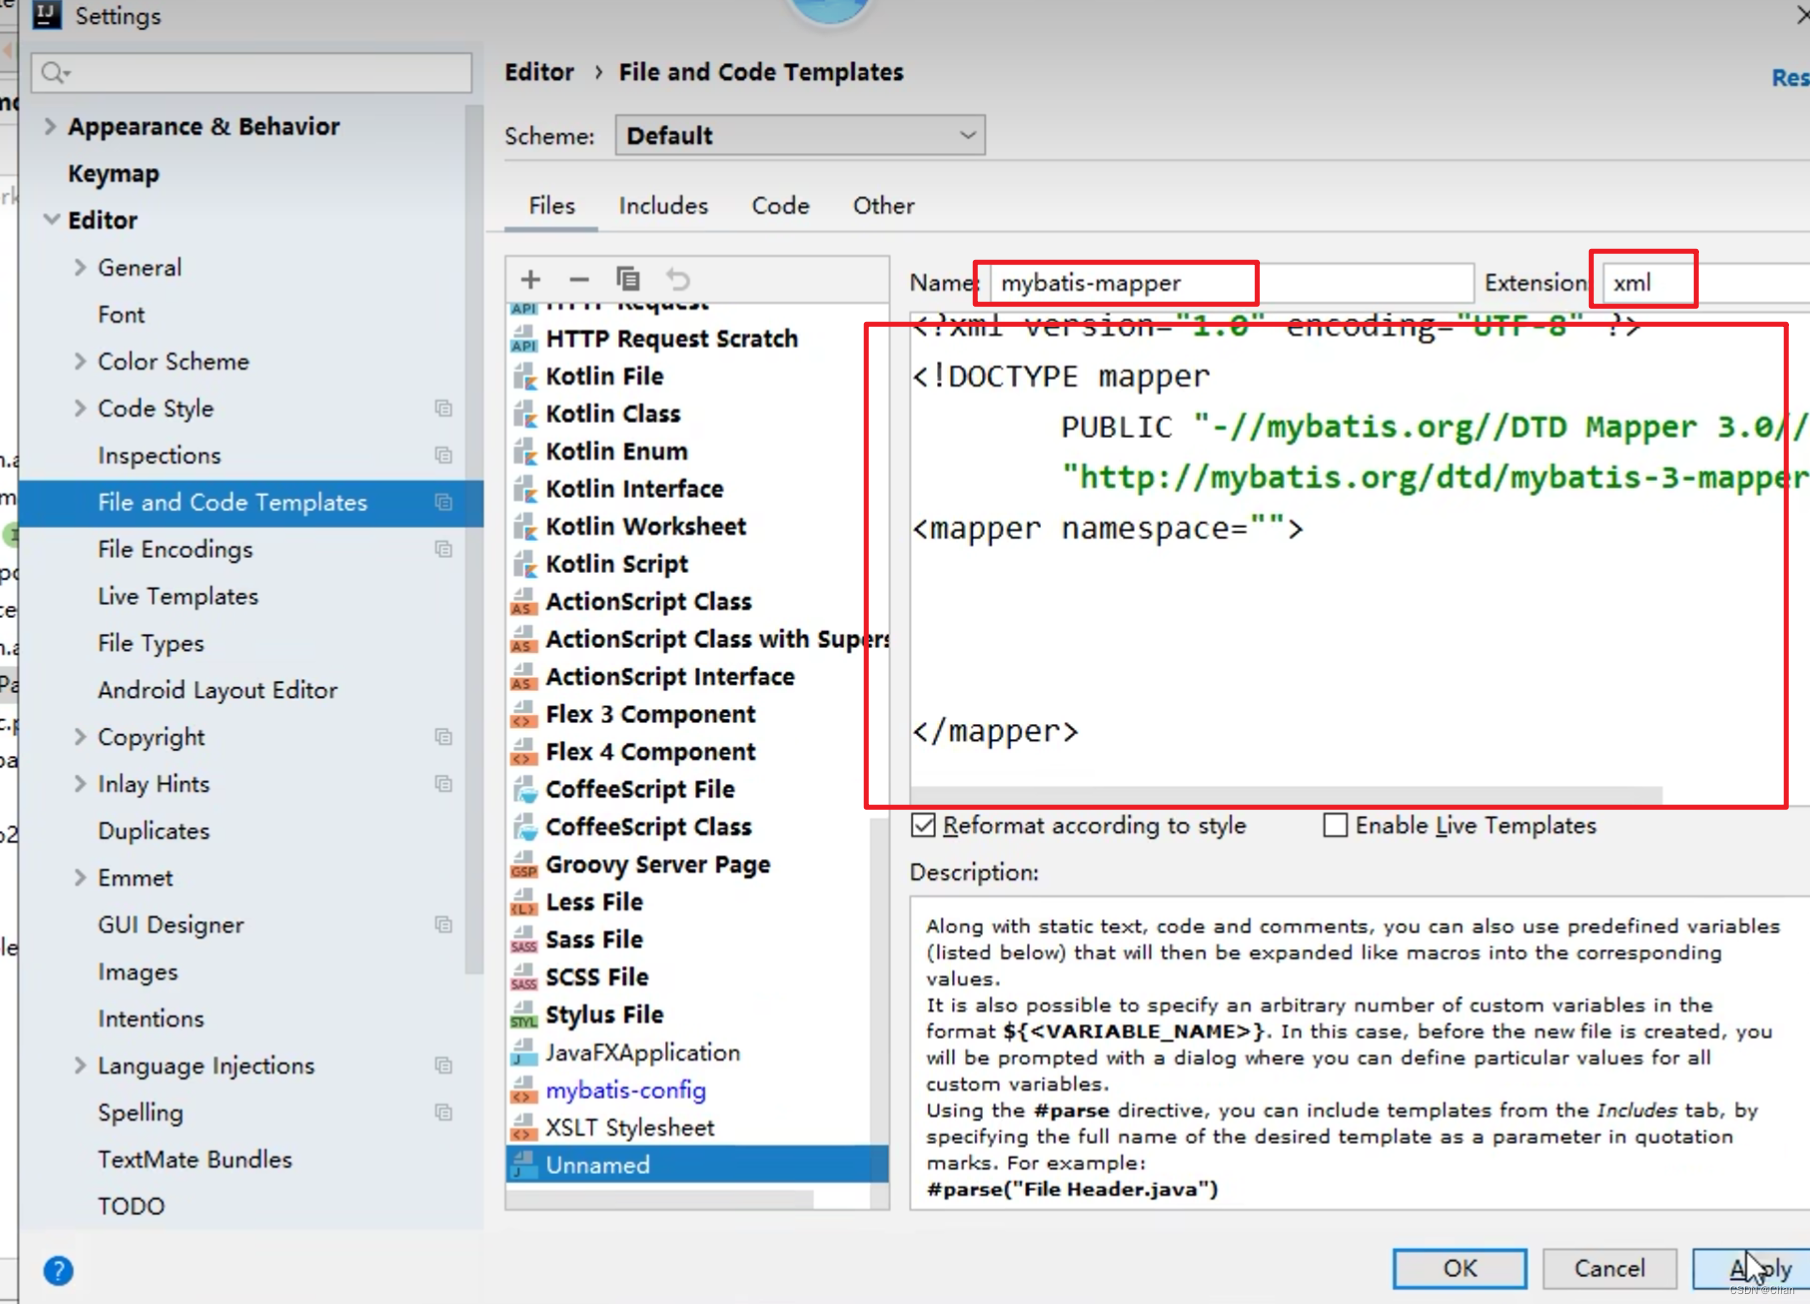Click the XSLT Stylesheet template icon
Image resolution: width=1810 pixels, height=1304 pixels.
524,1128
